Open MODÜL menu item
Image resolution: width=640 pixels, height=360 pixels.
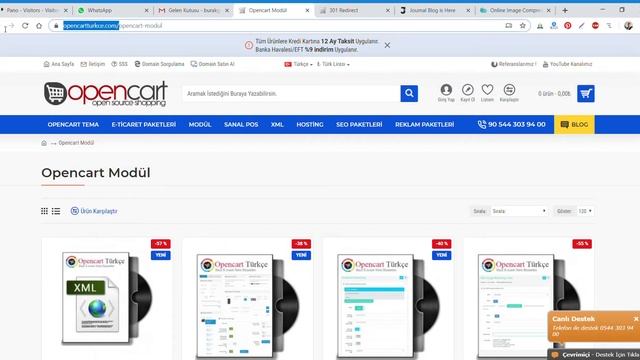[x=200, y=124]
